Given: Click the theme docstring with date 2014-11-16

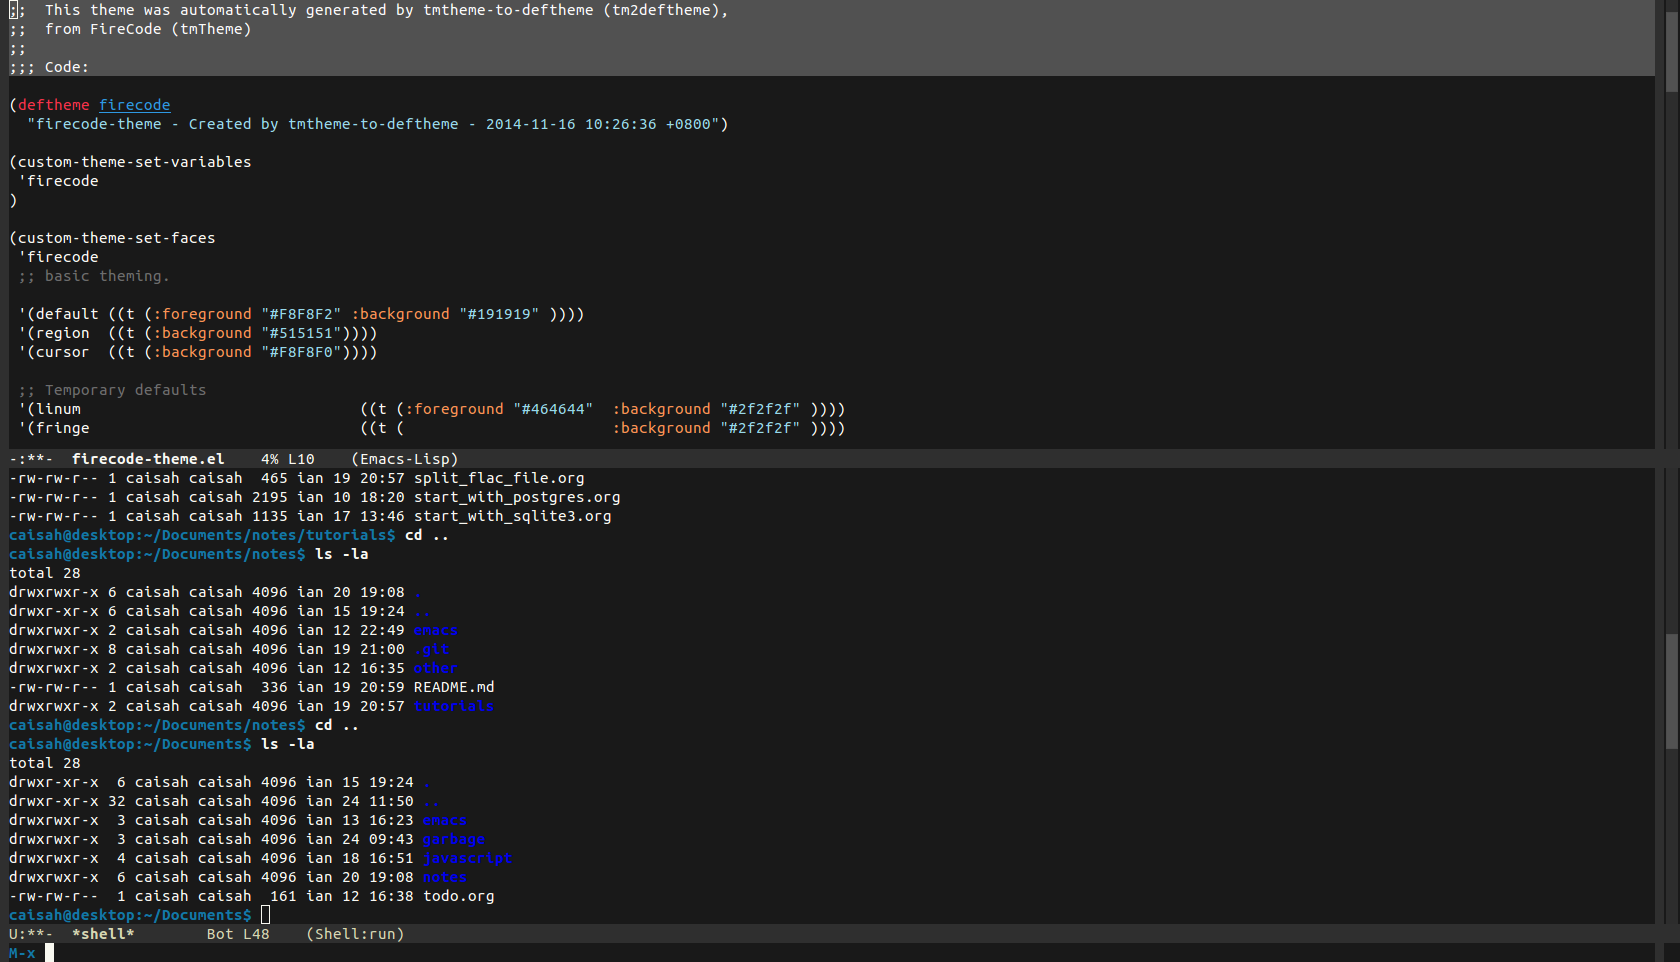Looking at the screenshot, I should [373, 124].
